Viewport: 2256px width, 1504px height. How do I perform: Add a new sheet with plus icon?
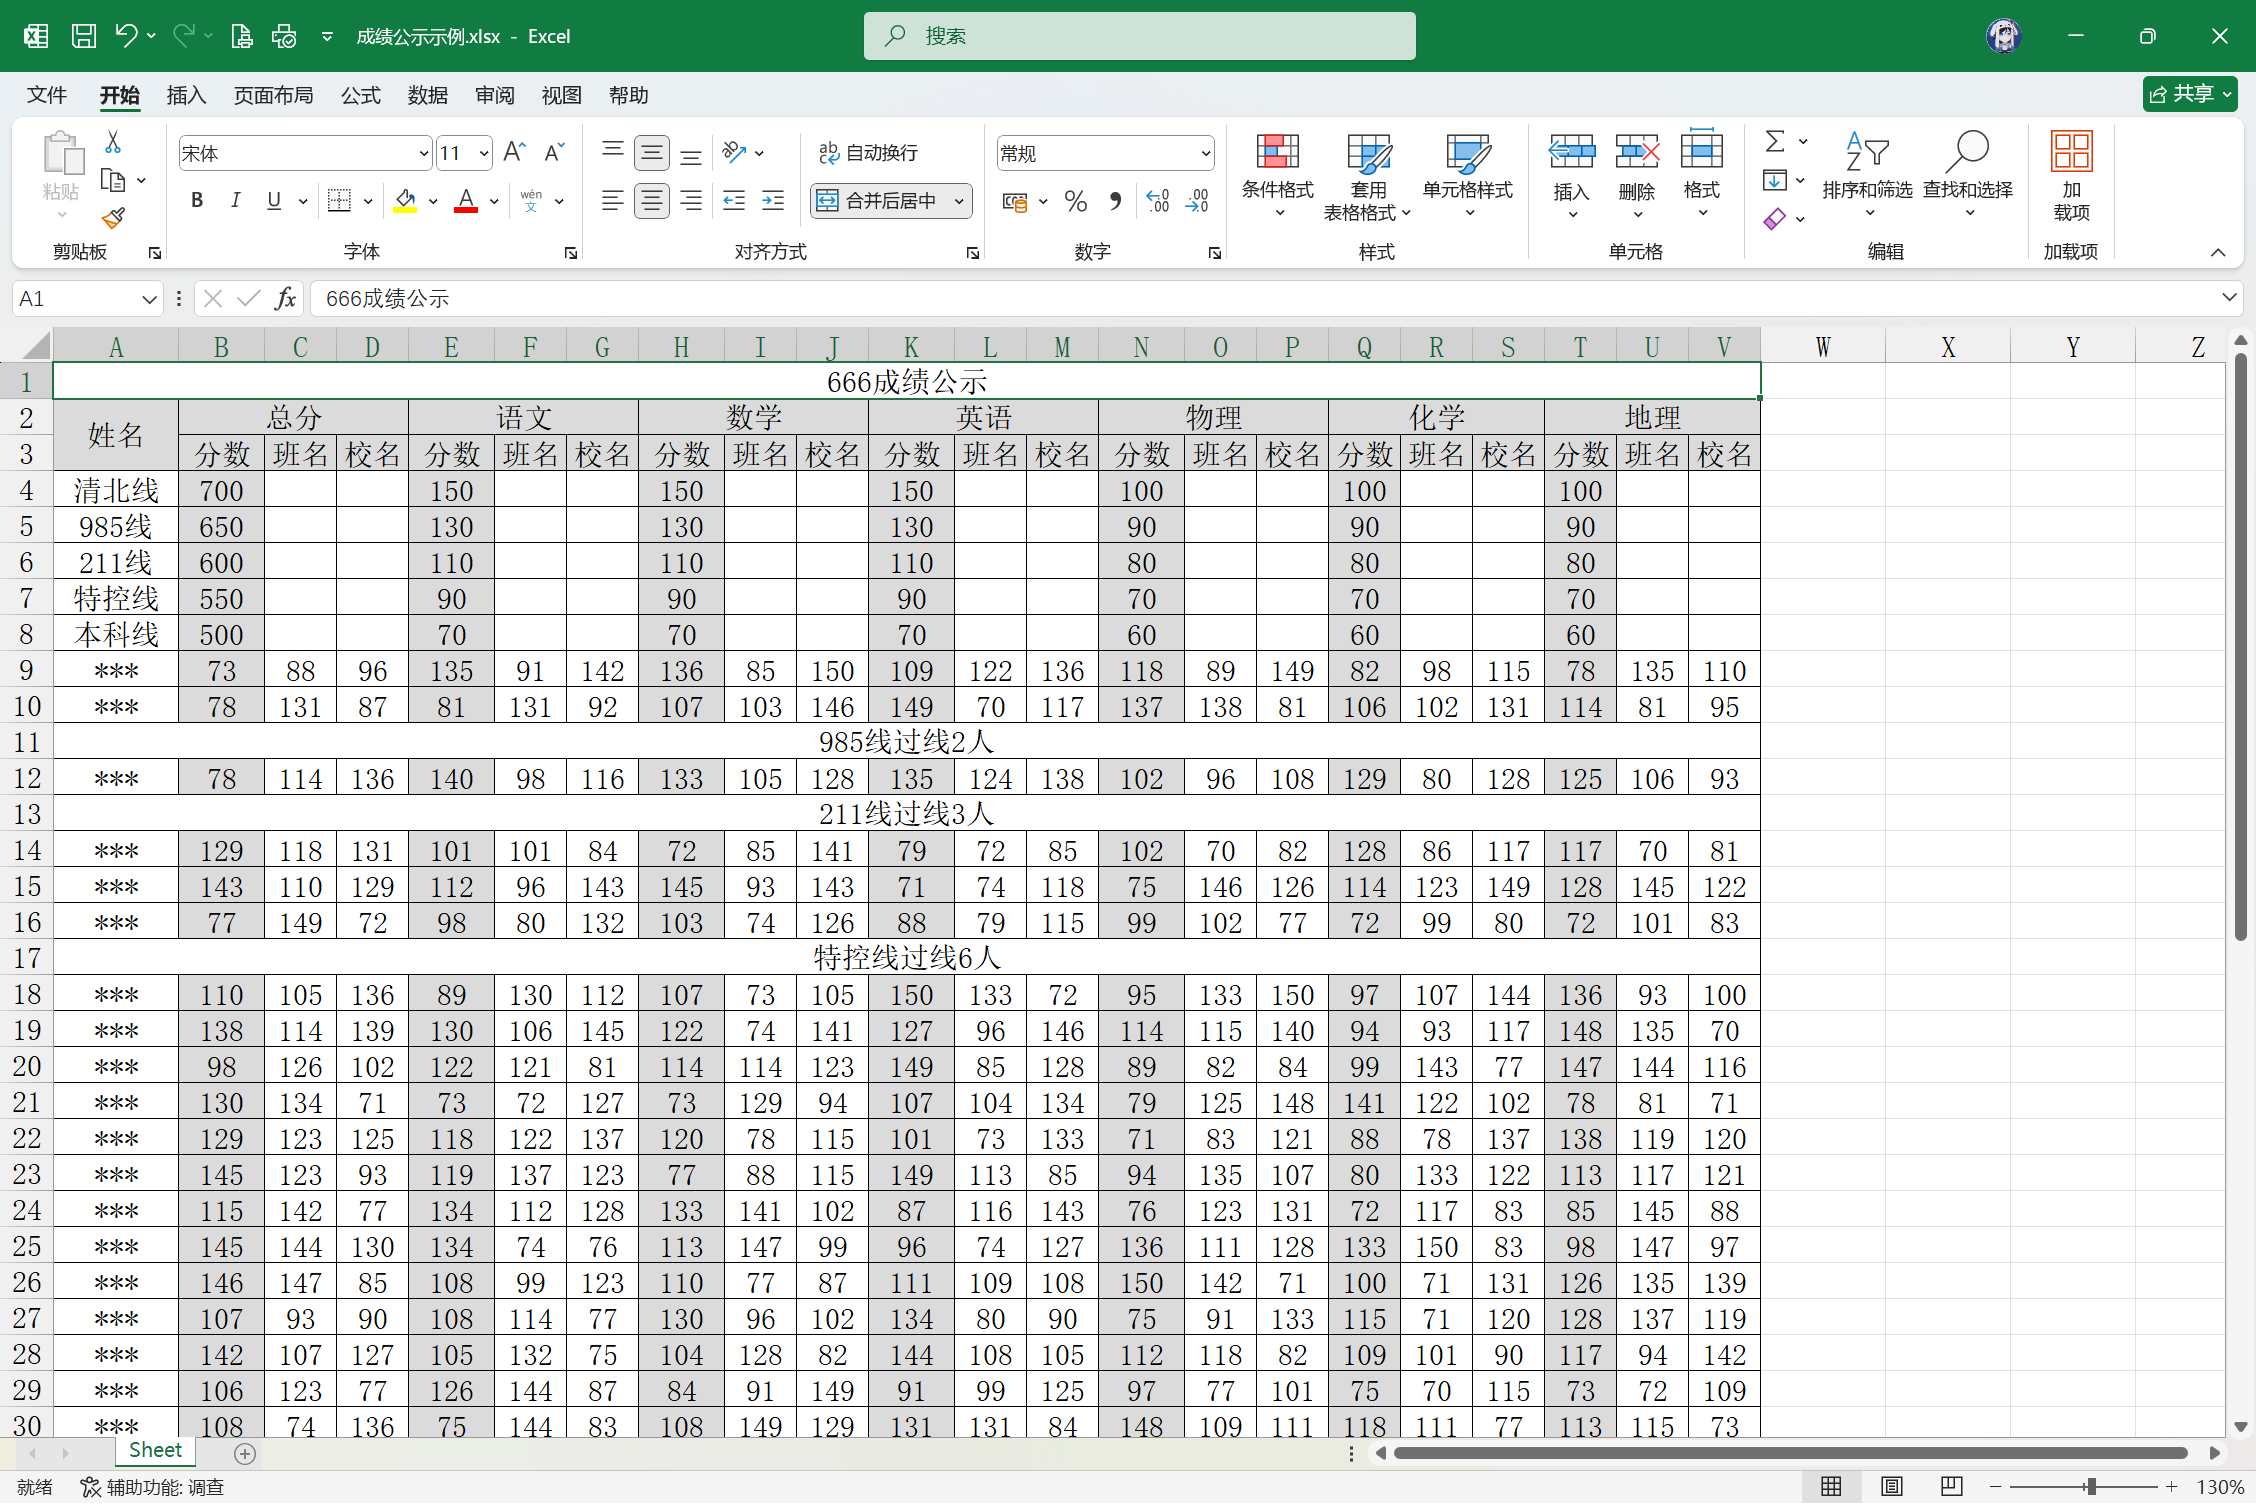click(245, 1453)
